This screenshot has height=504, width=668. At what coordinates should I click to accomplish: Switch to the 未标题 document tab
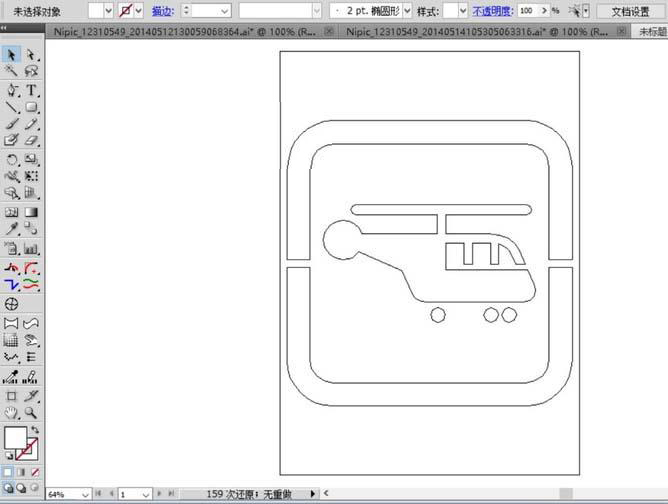click(x=651, y=32)
